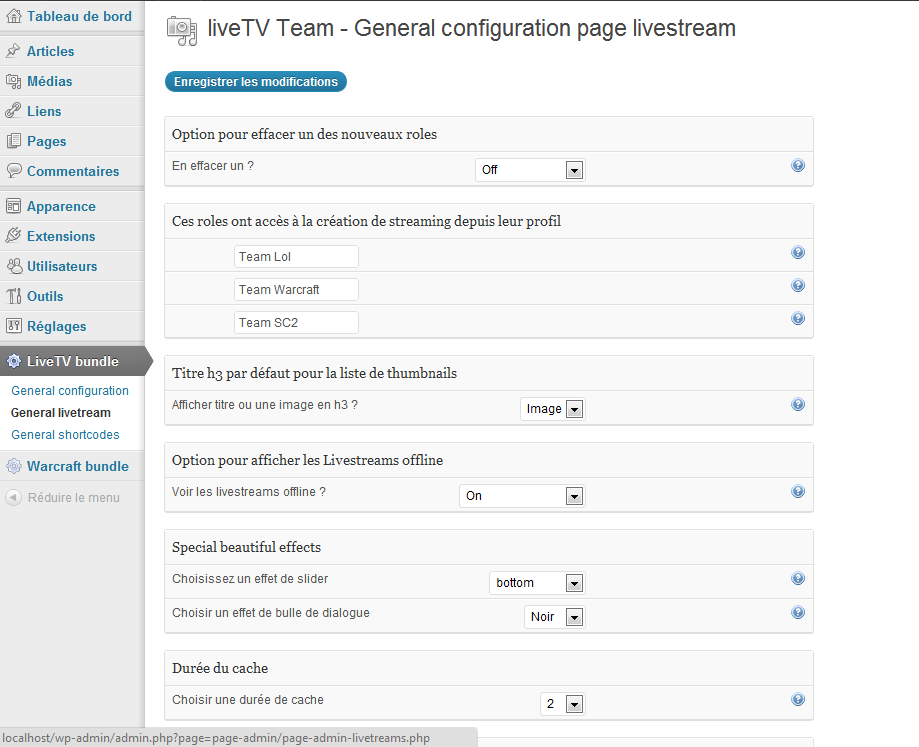Viewport: 919px width, 747px height.
Task: Open the 'General shortcodes' submenu item
Action: pyautogui.click(x=65, y=434)
